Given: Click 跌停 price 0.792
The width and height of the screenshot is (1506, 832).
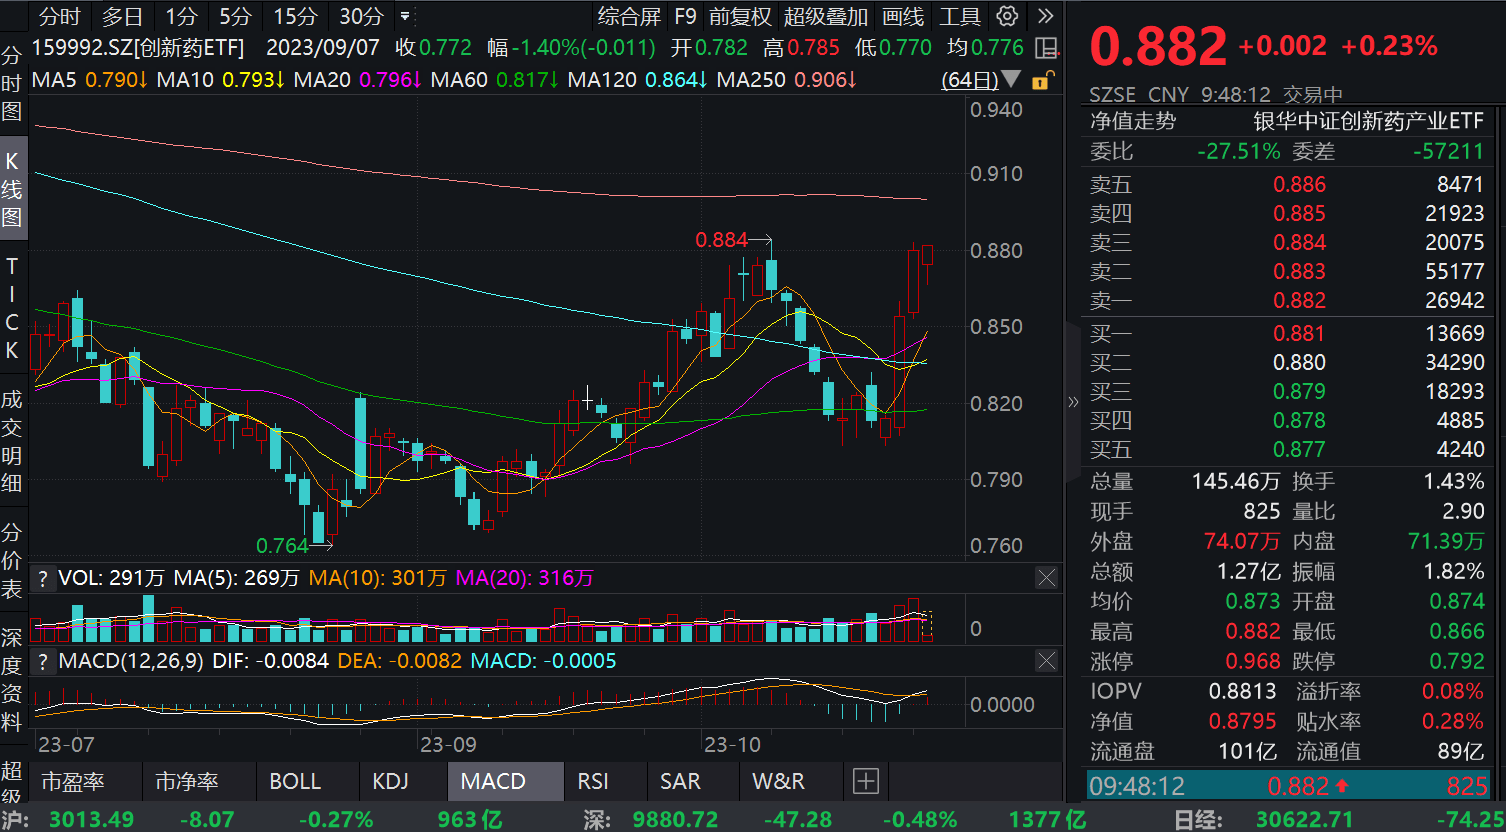Looking at the screenshot, I should [1457, 661].
